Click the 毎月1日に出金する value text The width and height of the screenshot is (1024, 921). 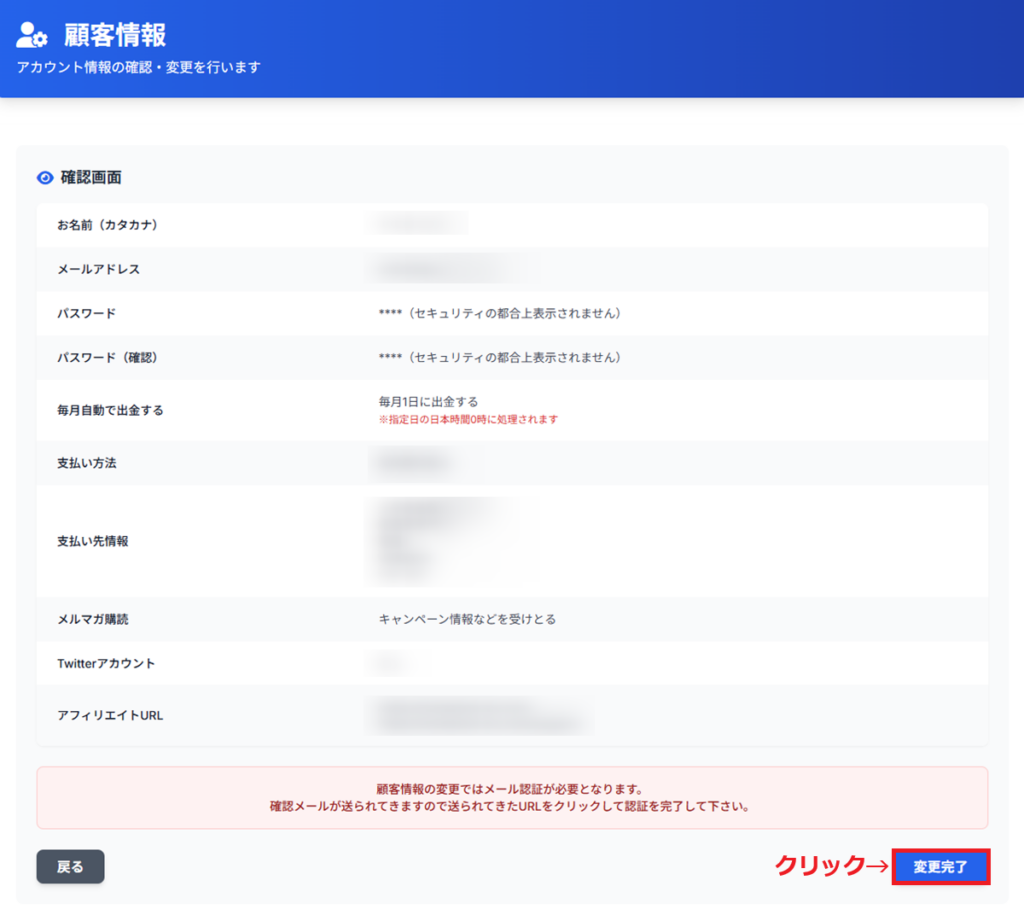click(x=428, y=402)
